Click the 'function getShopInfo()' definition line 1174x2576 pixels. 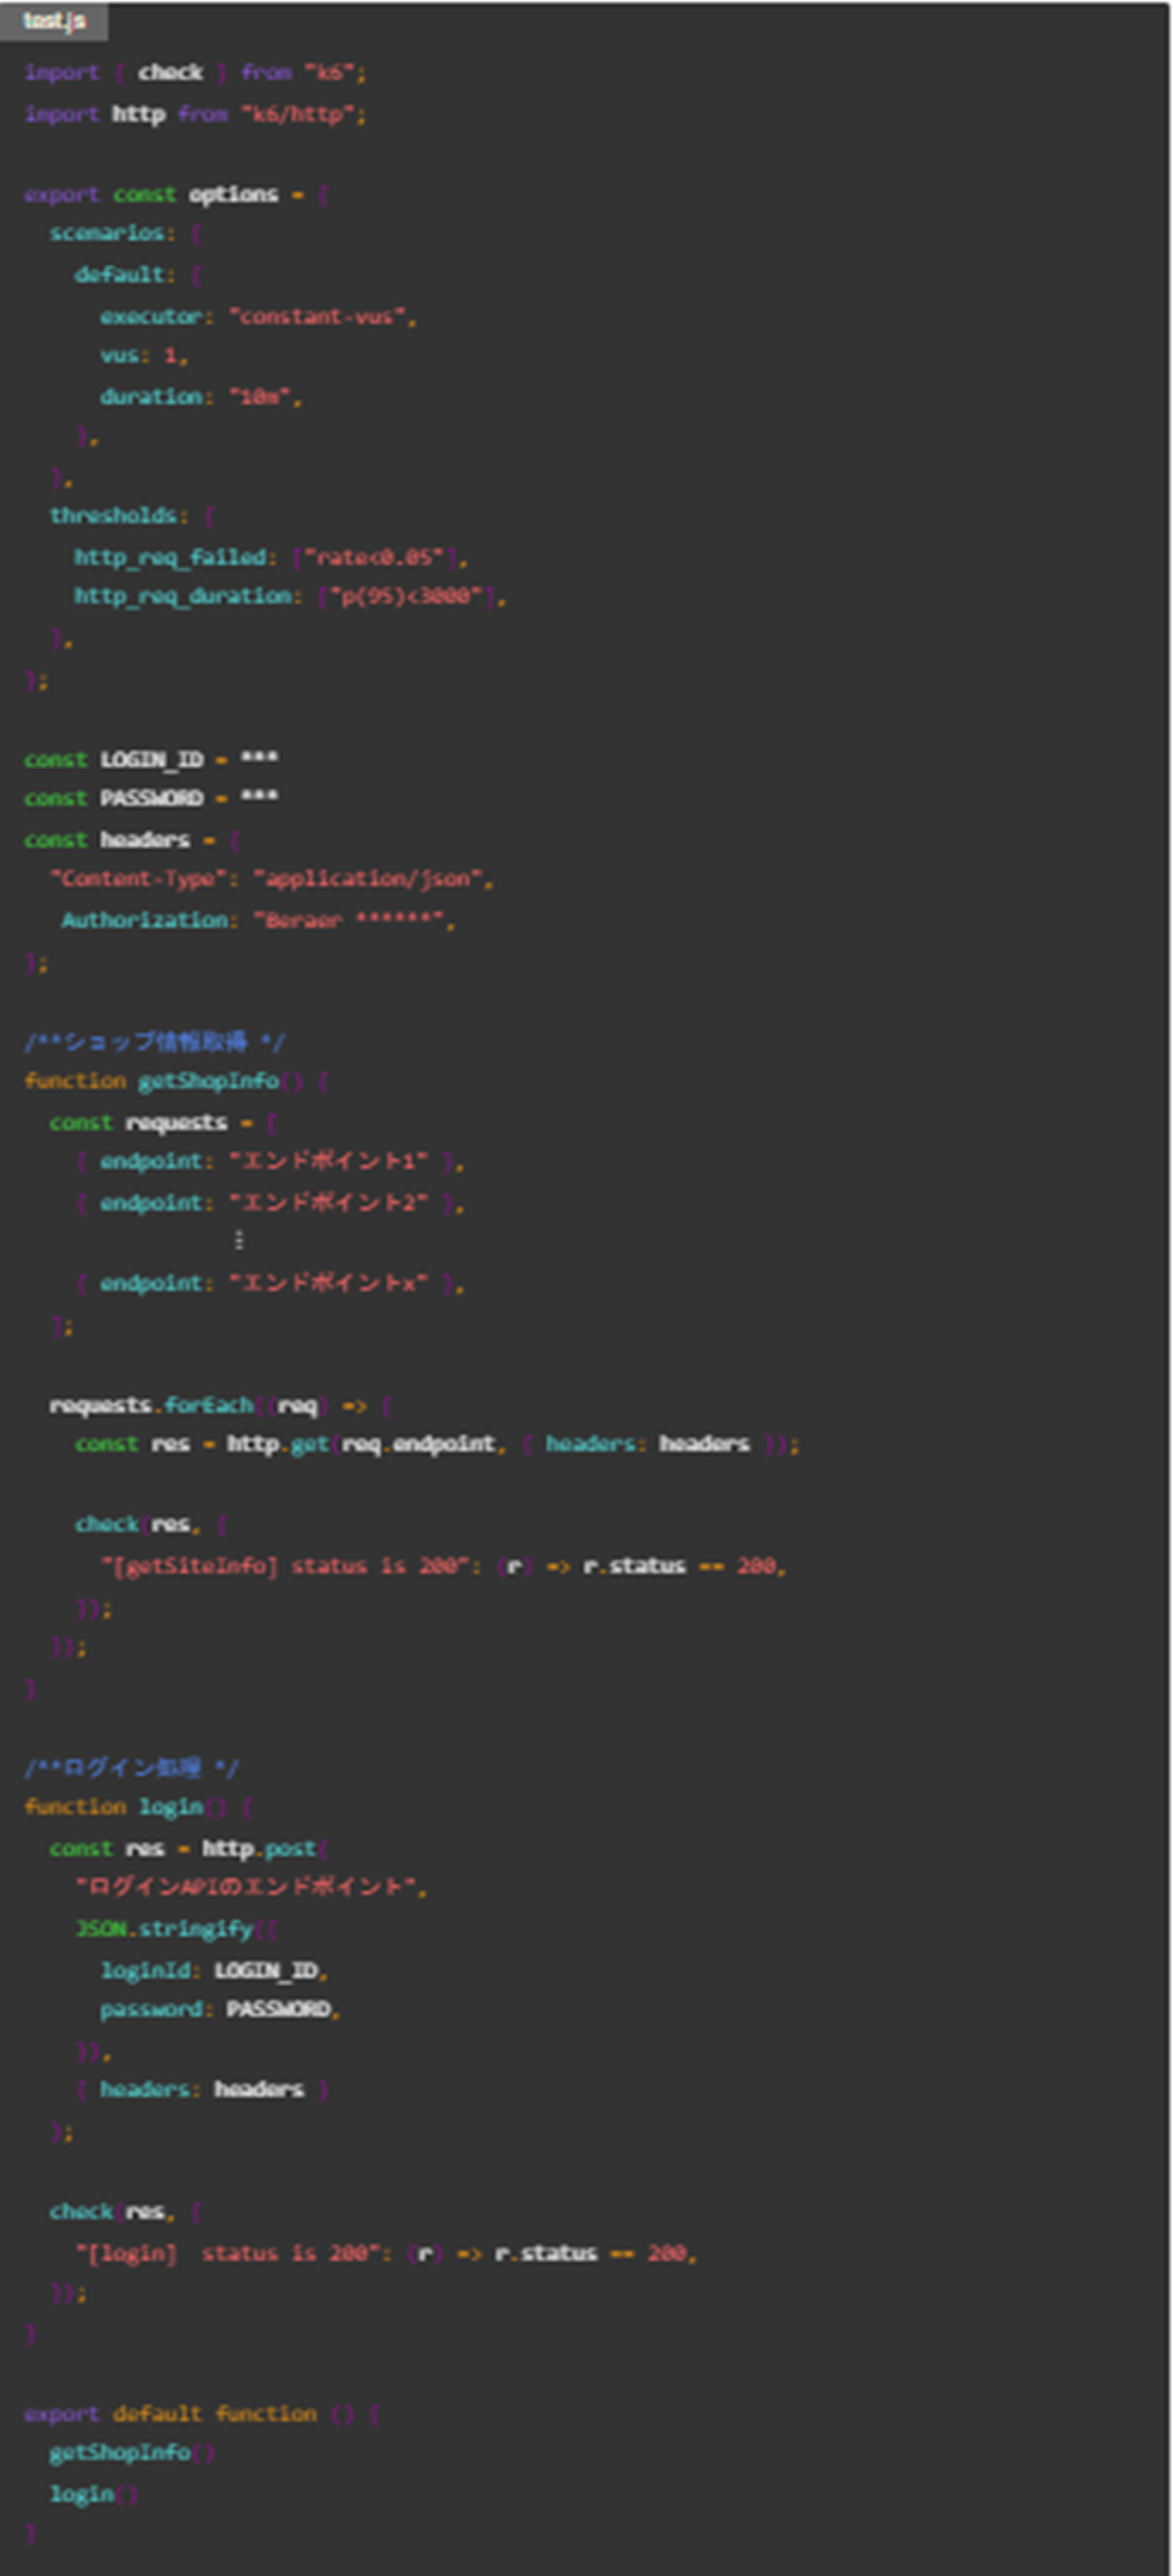pyautogui.click(x=176, y=1082)
